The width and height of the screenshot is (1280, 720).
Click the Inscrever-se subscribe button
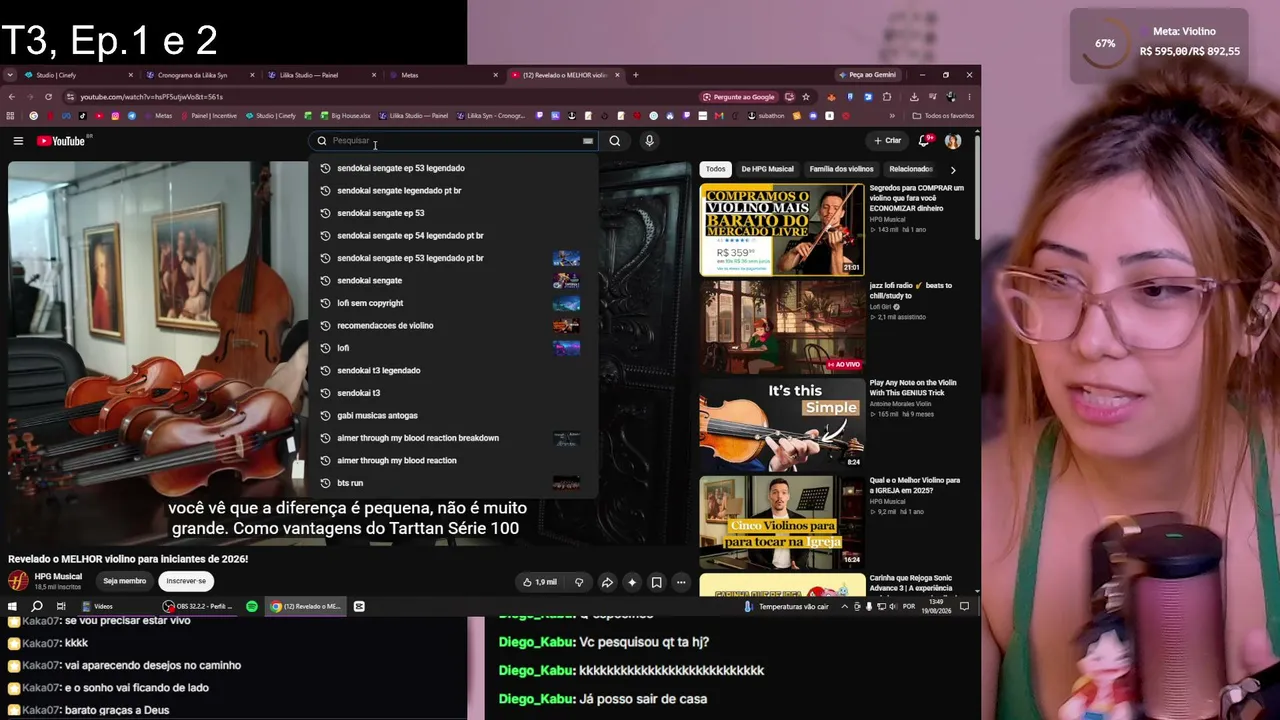pyautogui.click(x=186, y=581)
